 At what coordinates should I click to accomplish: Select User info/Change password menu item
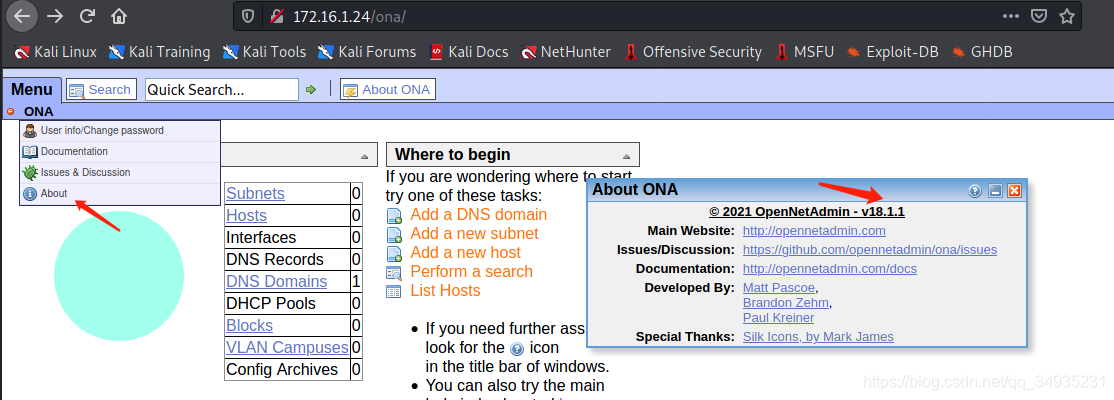pos(120,131)
